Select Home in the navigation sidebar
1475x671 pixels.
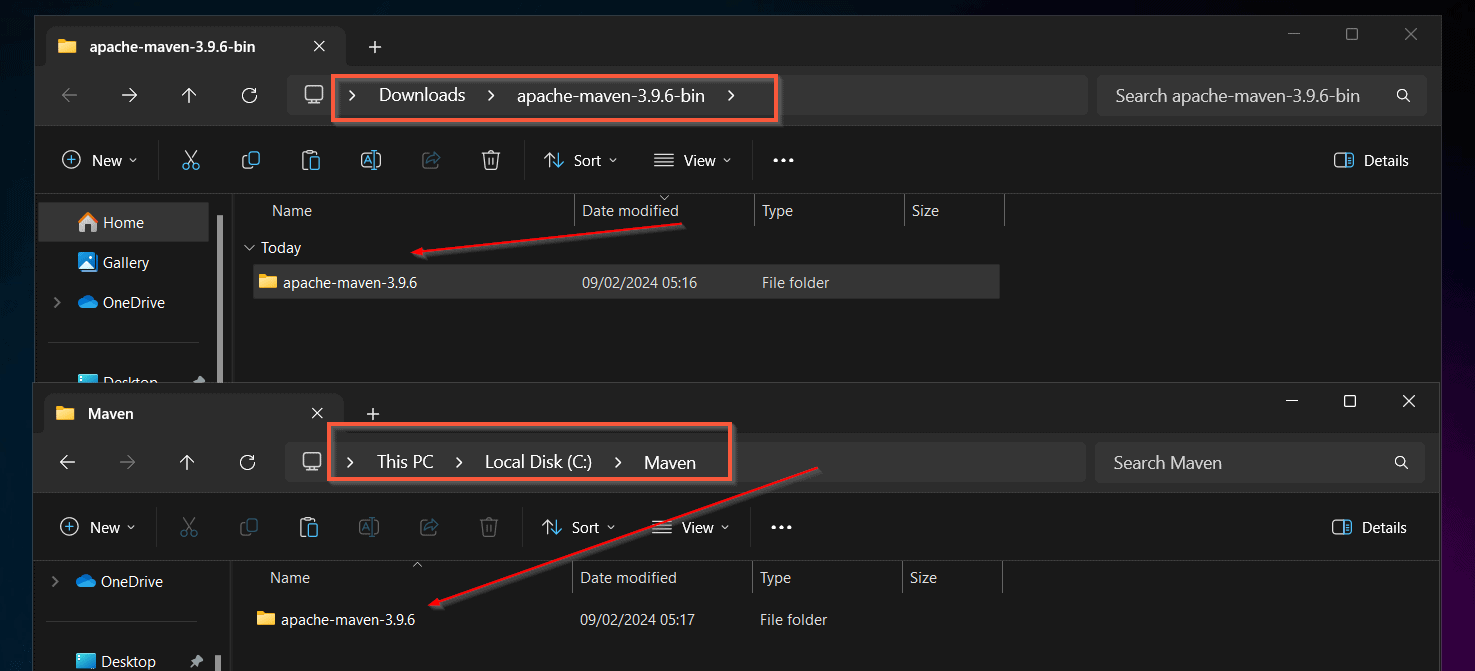[x=124, y=222]
